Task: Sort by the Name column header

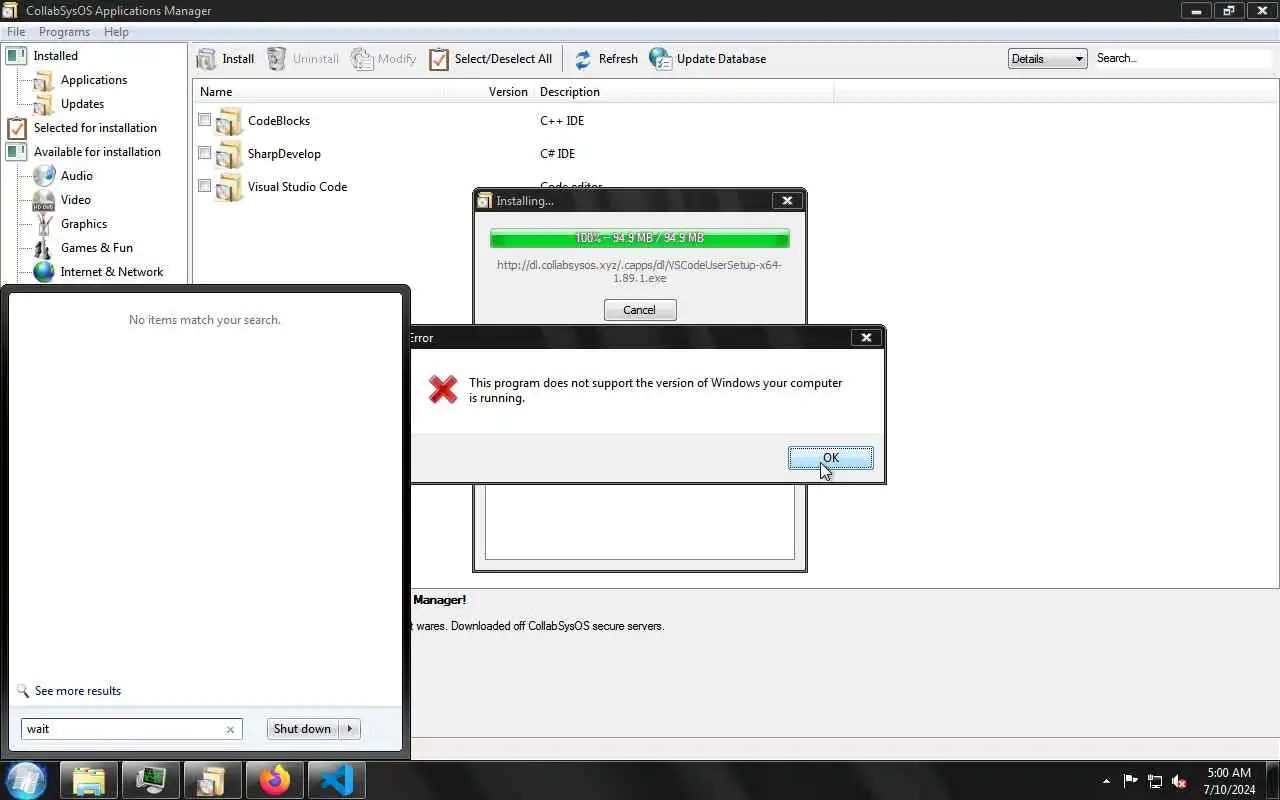Action: (x=318, y=92)
